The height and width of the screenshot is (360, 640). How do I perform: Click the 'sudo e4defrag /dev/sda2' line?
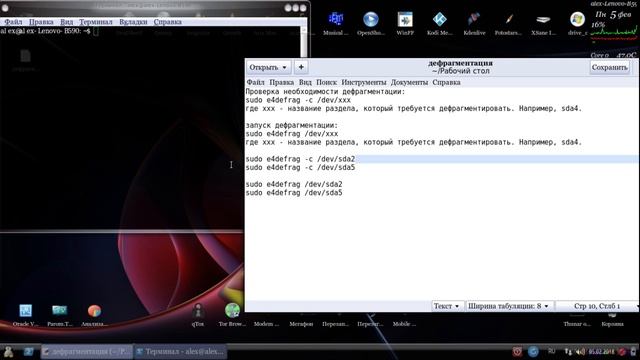(294, 184)
